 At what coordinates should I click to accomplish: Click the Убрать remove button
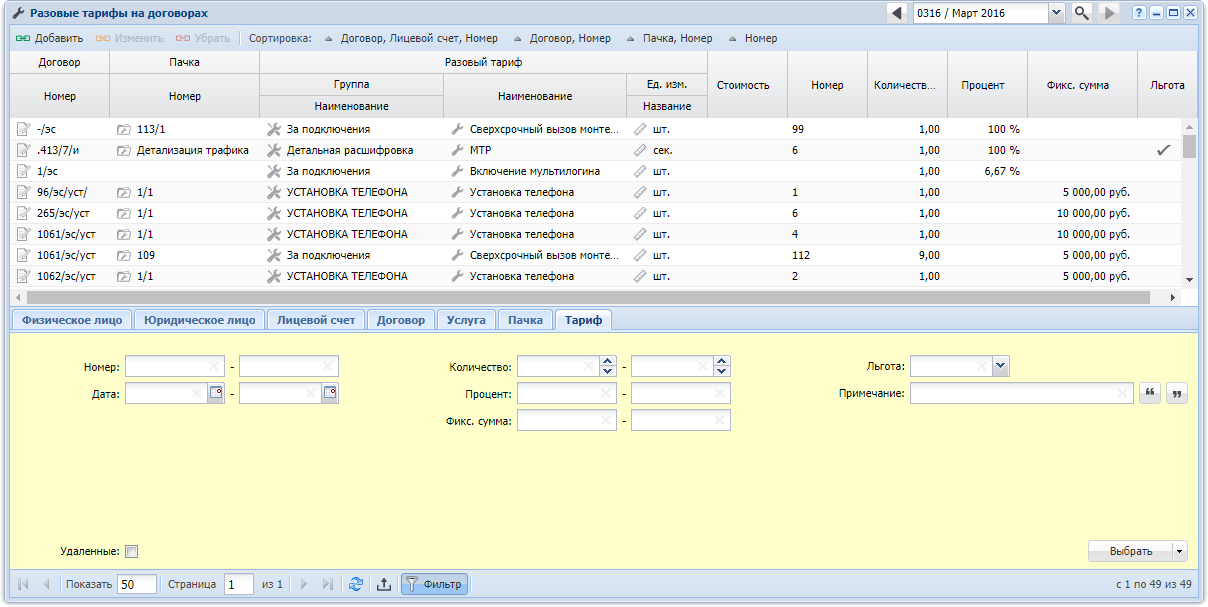tap(202, 38)
